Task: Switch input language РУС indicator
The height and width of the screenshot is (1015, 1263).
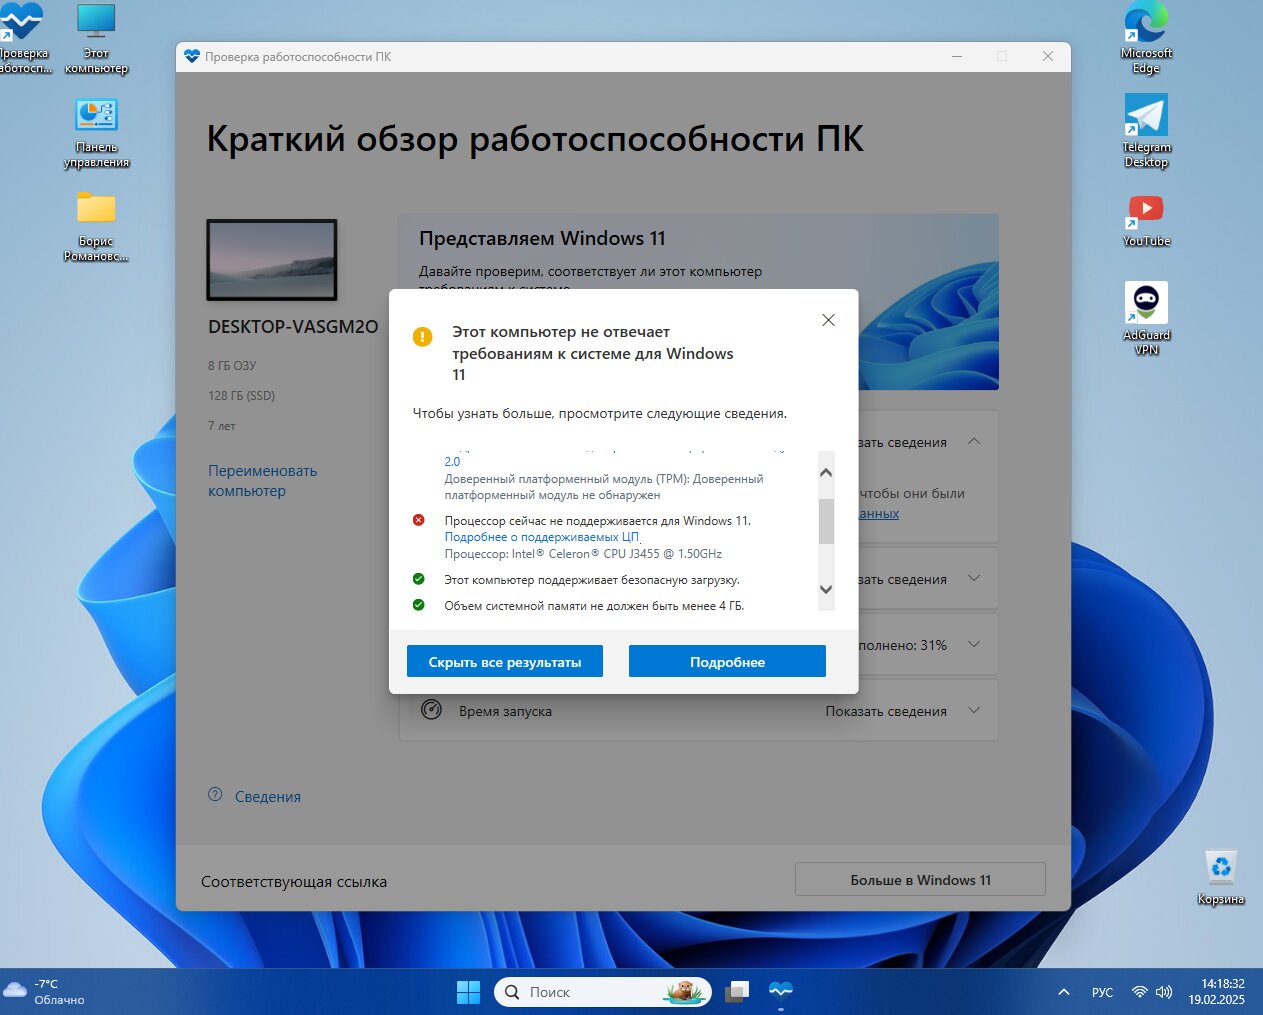Action: 1102,992
